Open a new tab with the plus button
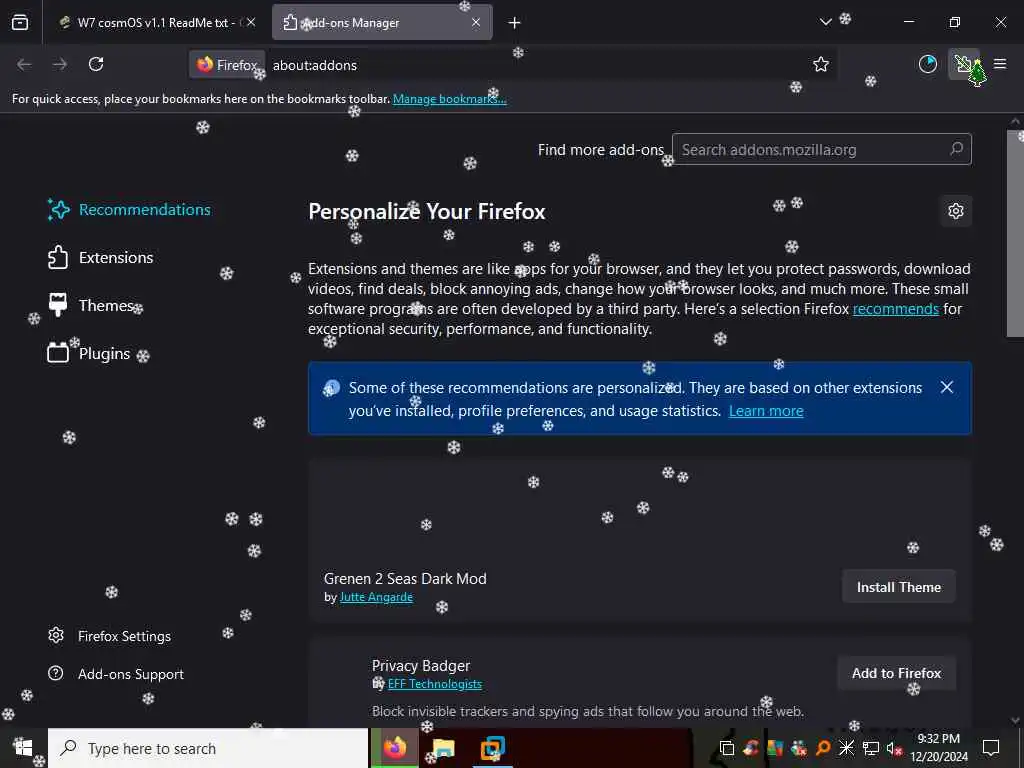 click(515, 23)
